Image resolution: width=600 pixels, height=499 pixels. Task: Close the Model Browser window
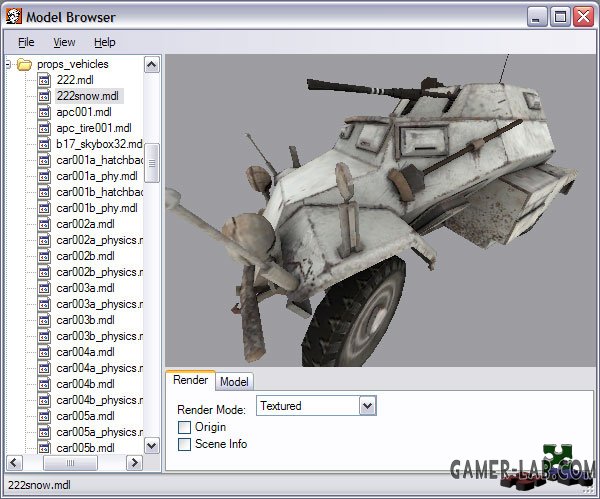click(583, 17)
